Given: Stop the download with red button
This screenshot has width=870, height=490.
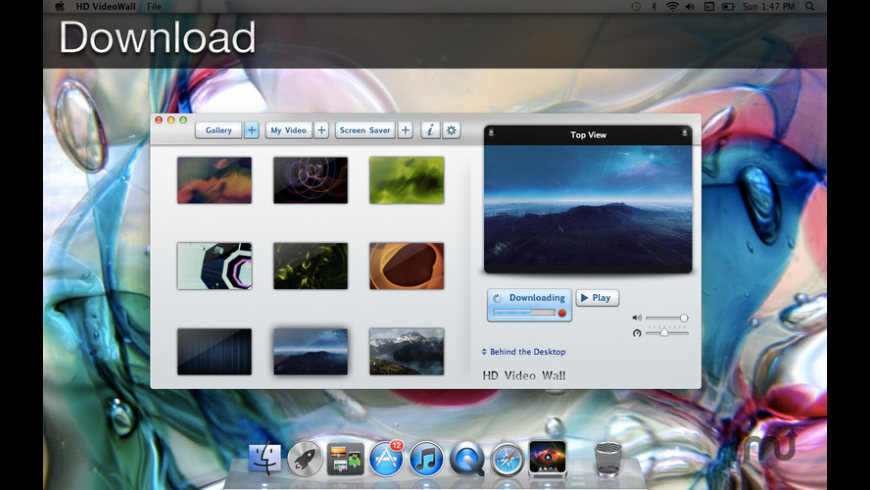Looking at the screenshot, I should pos(562,313).
